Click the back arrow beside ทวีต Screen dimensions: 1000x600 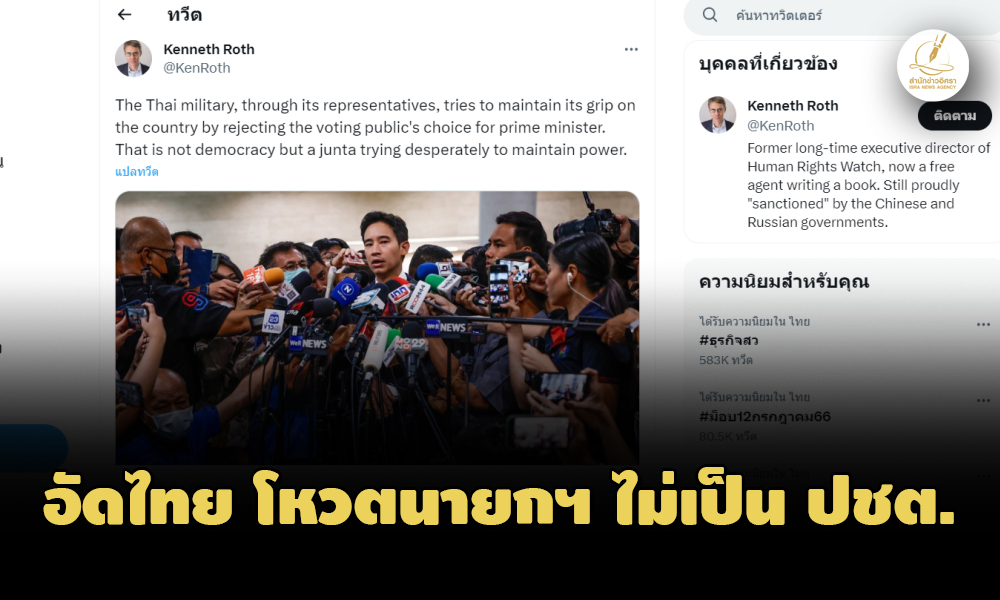click(124, 14)
